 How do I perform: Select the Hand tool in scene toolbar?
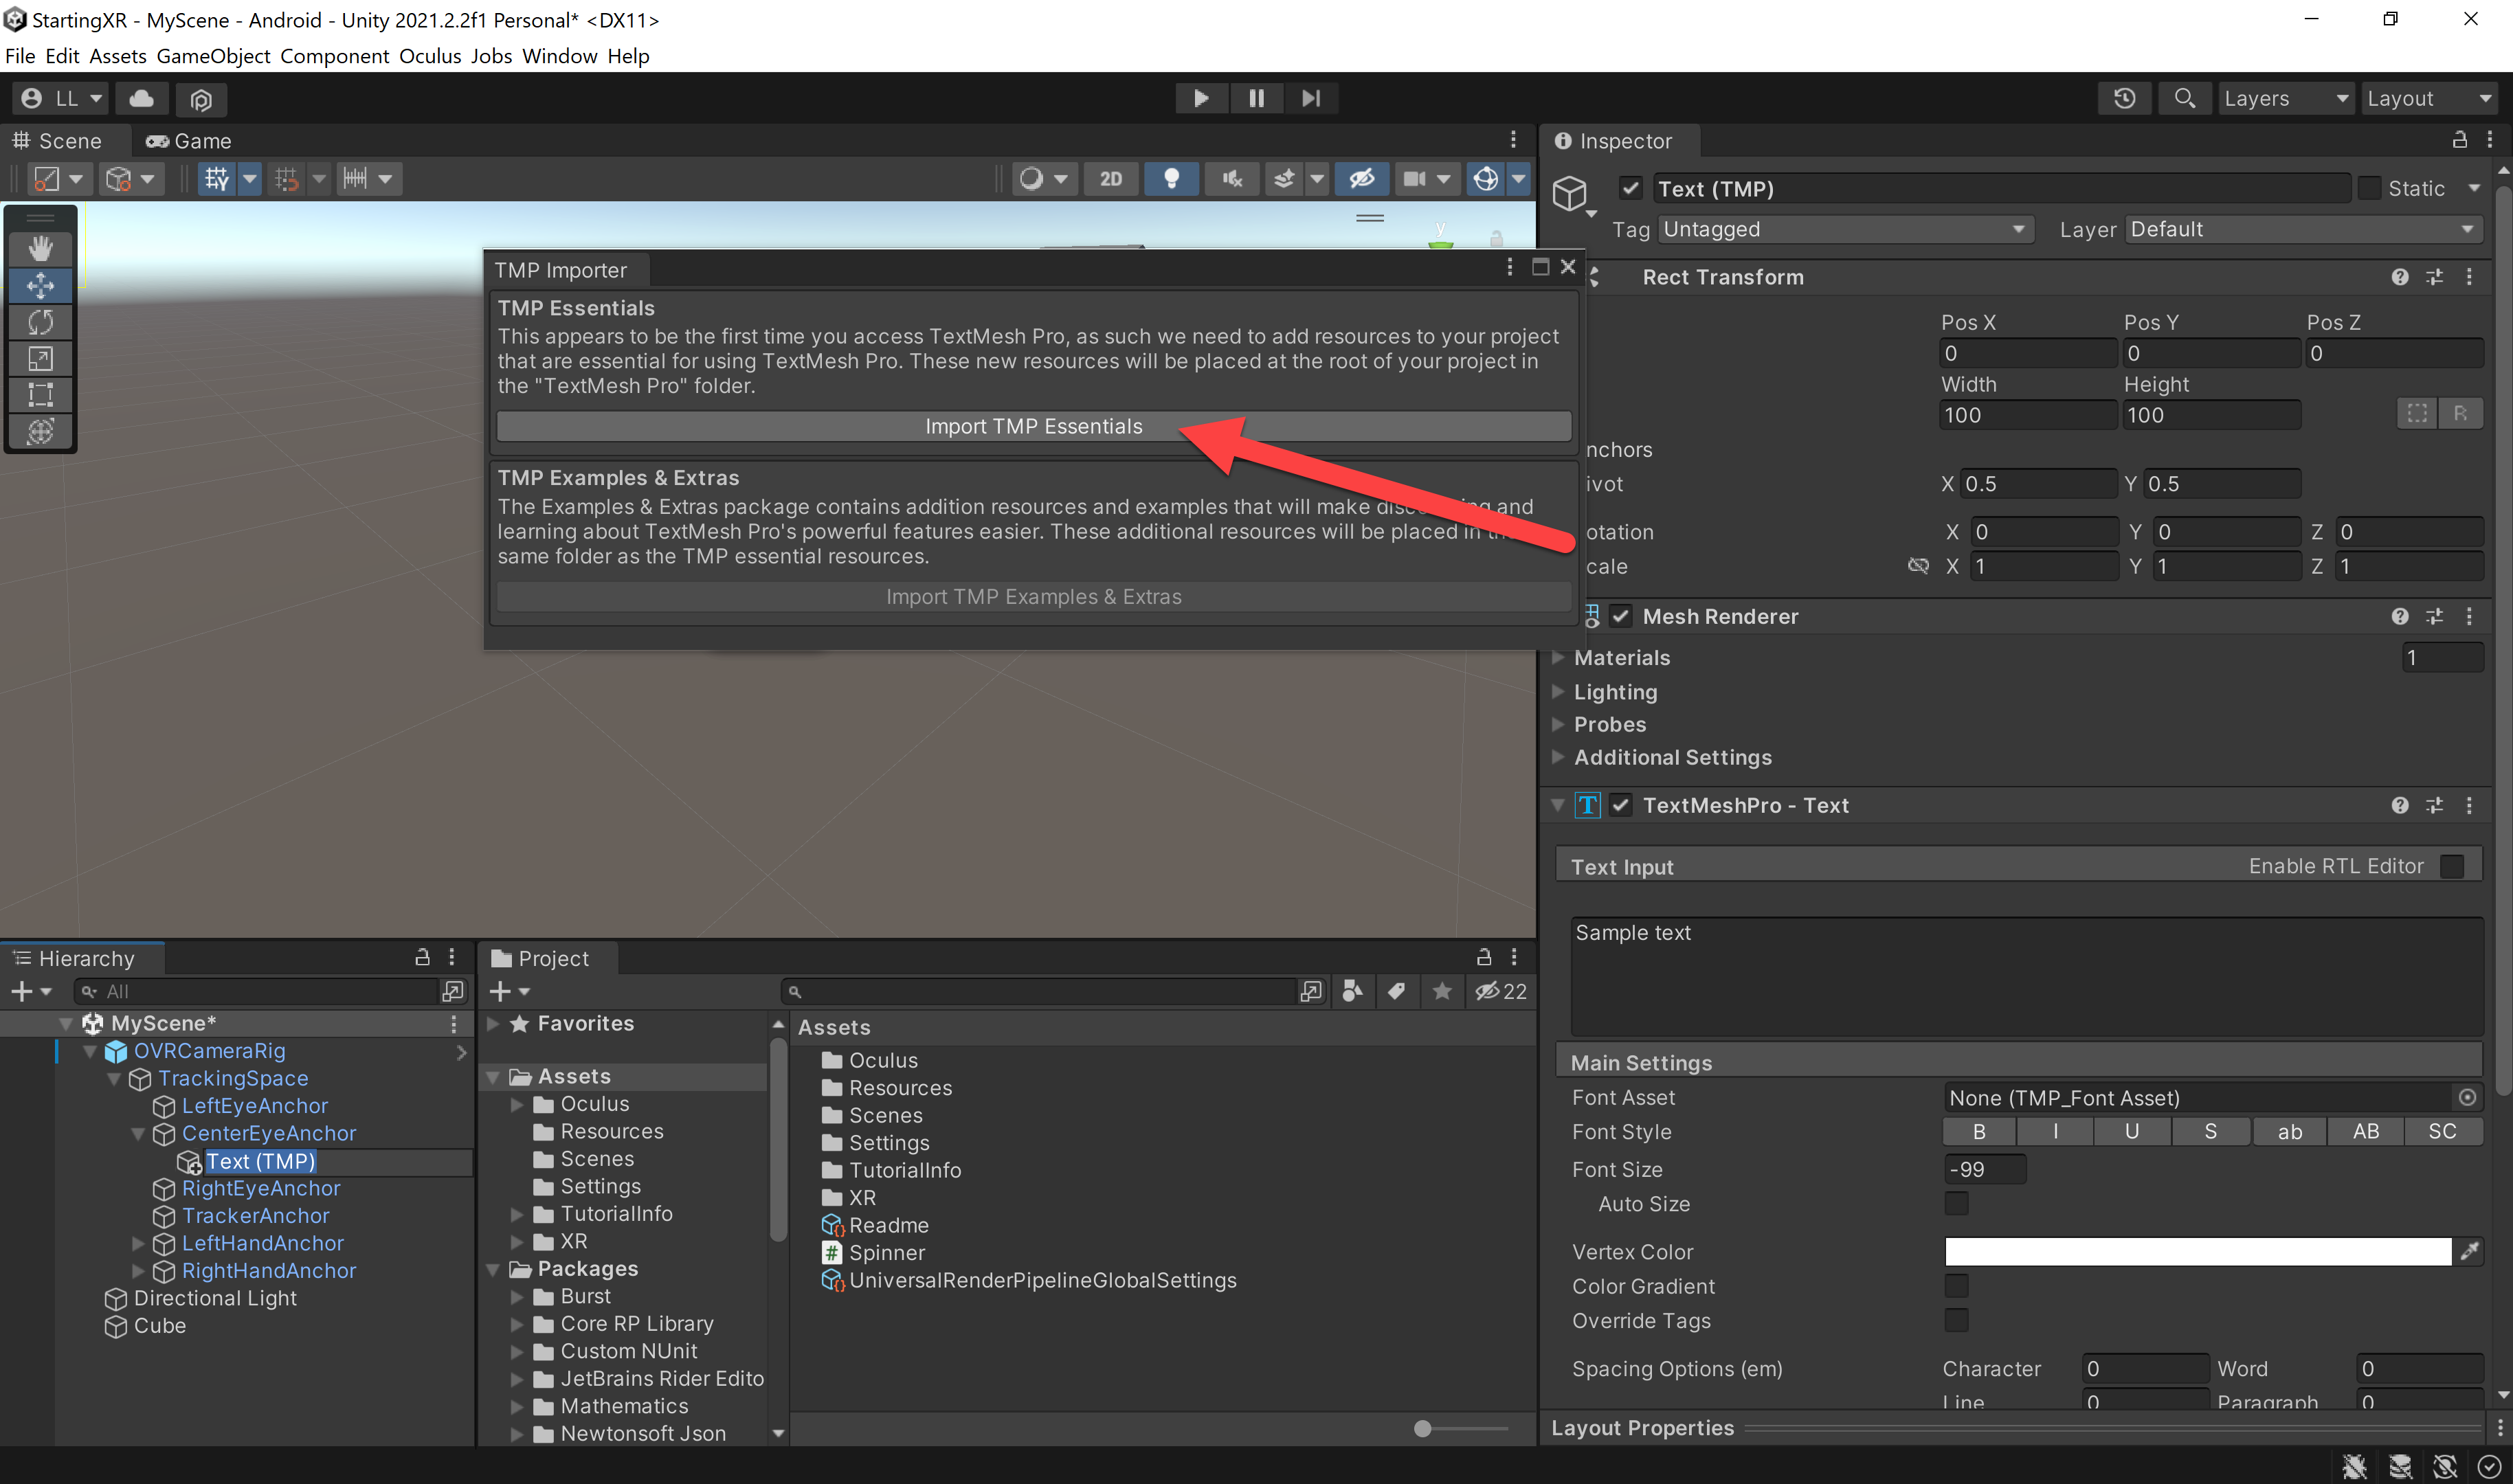pyautogui.click(x=41, y=248)
